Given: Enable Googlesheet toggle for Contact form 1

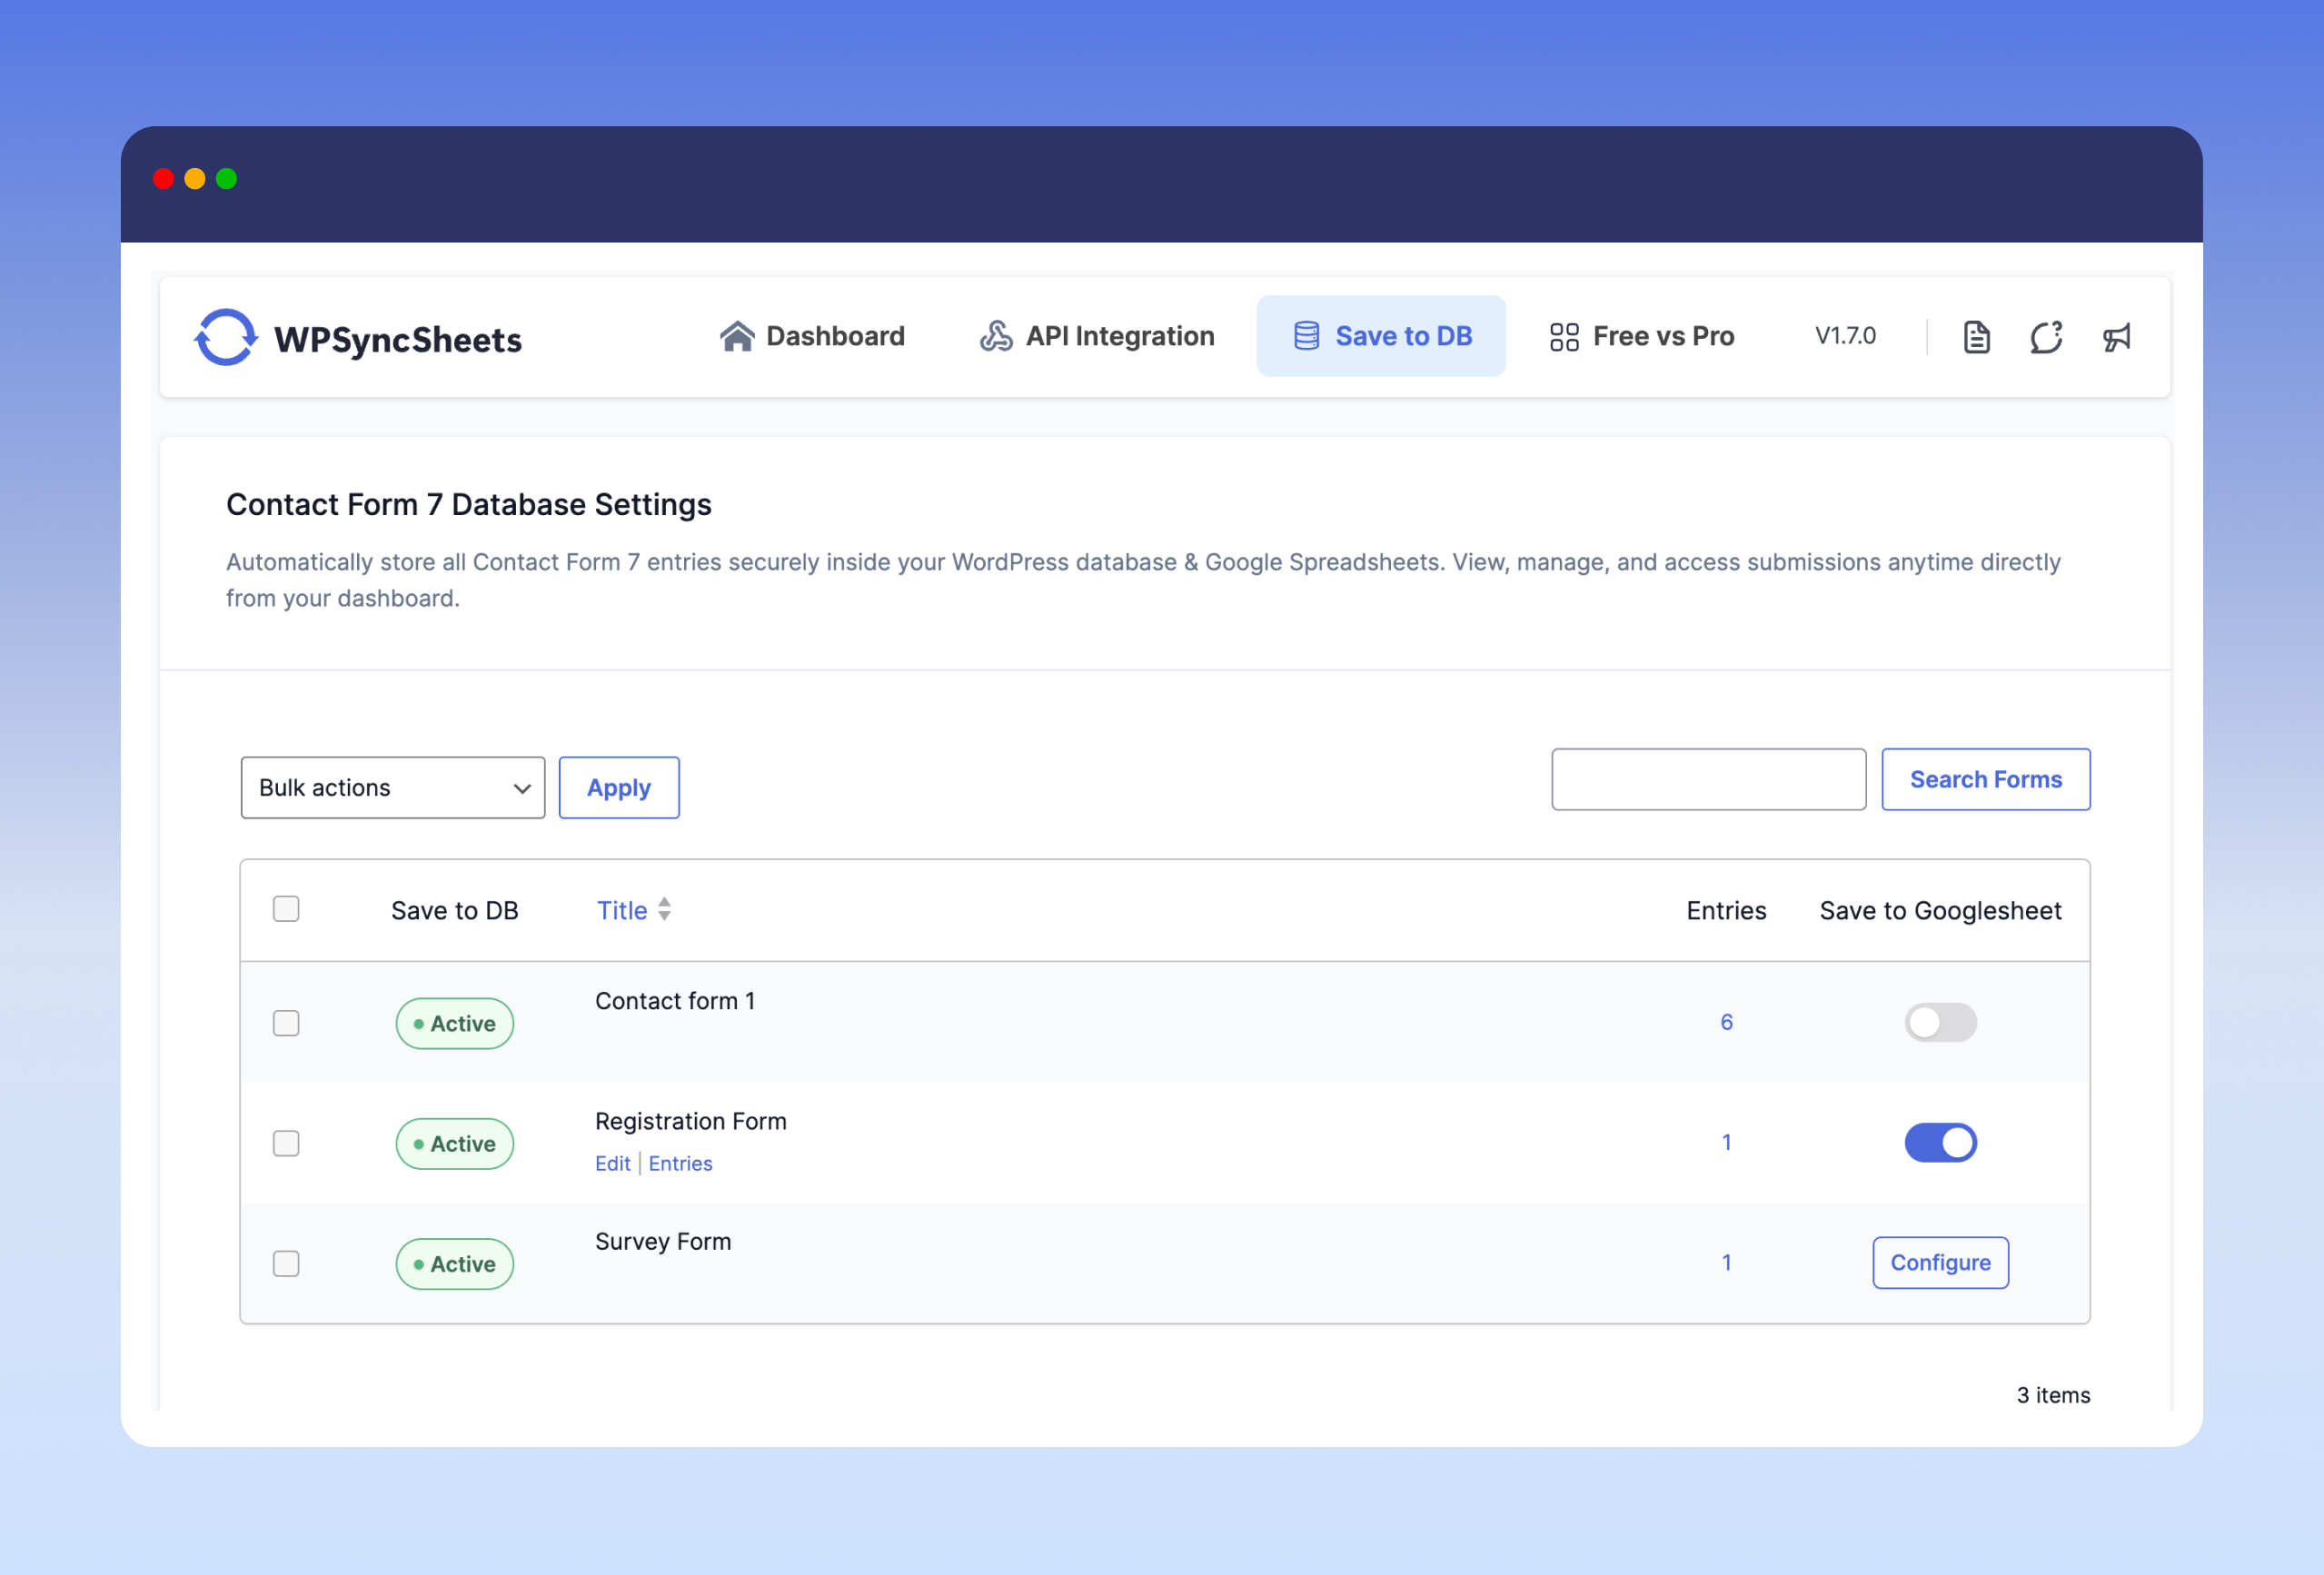Looking at the screenshot, I should [x=1940, y=1022].
